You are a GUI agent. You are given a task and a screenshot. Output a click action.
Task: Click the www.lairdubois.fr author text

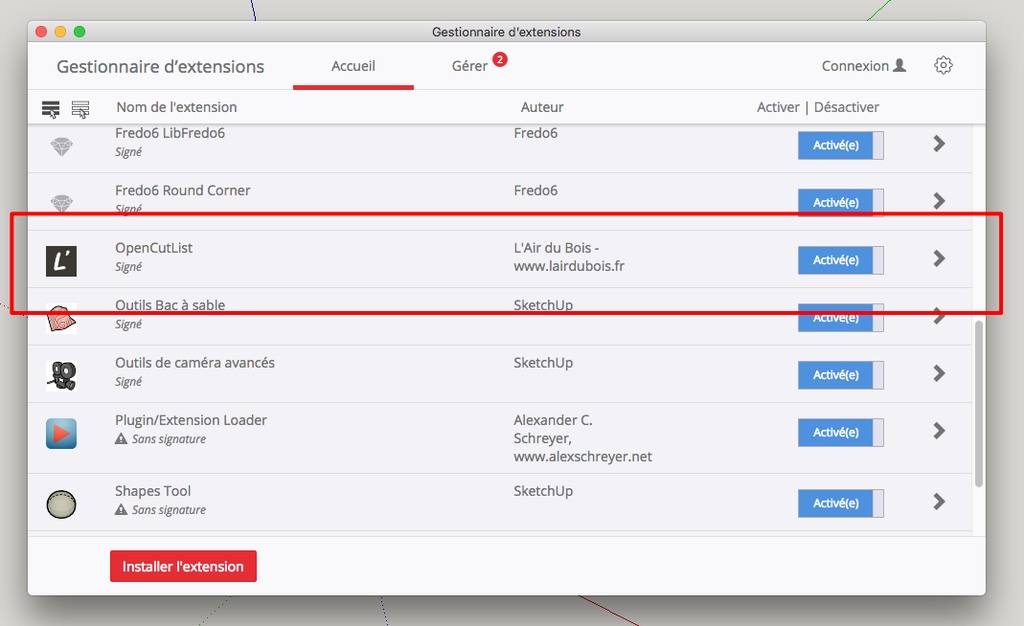[x=569, y=266]
